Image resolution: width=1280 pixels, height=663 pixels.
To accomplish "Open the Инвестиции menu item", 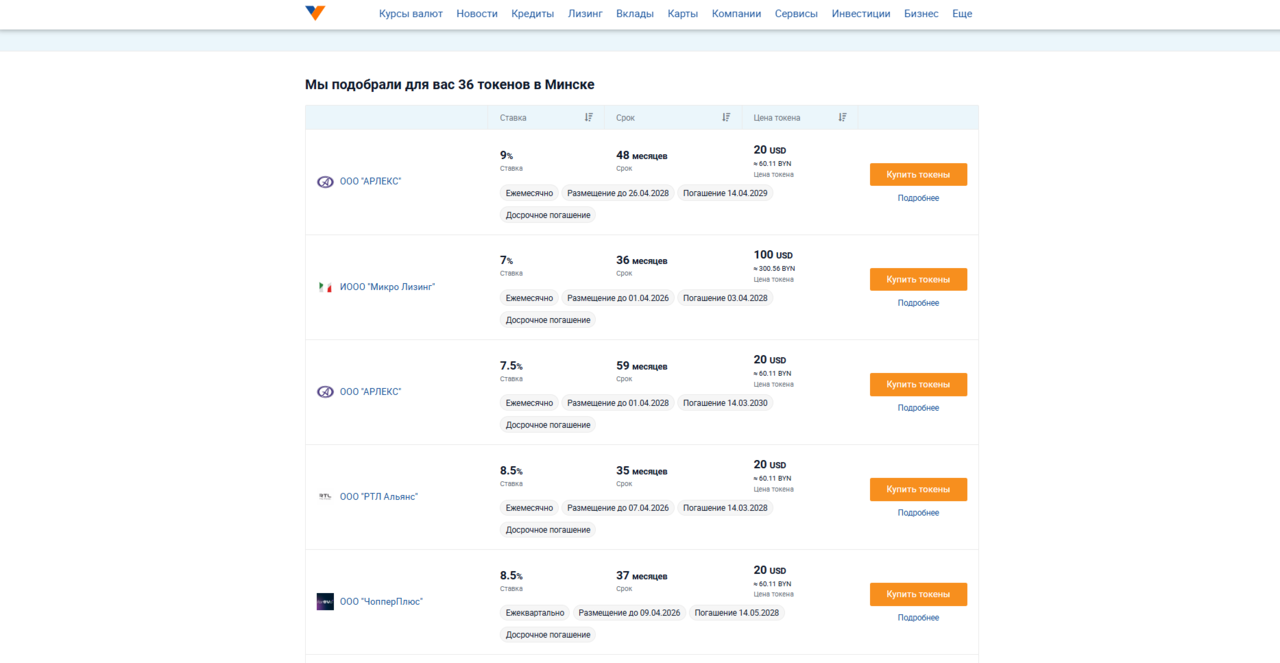I will 860,14.
